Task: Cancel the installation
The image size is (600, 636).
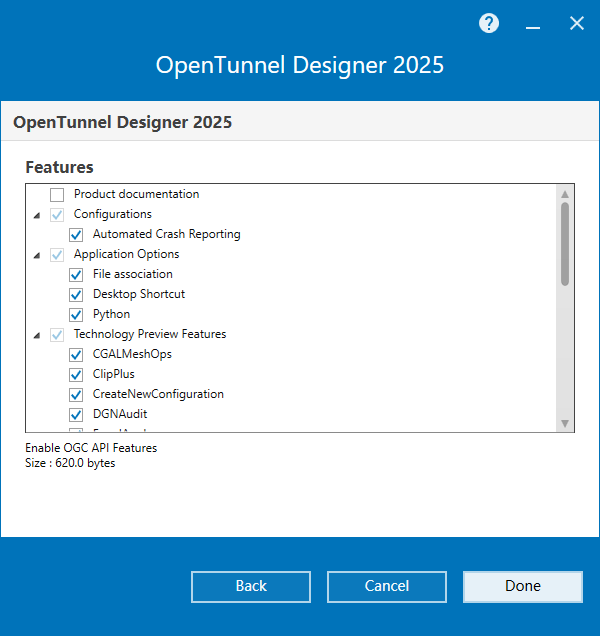Action: pyautogui.click(x=387, y=587)
